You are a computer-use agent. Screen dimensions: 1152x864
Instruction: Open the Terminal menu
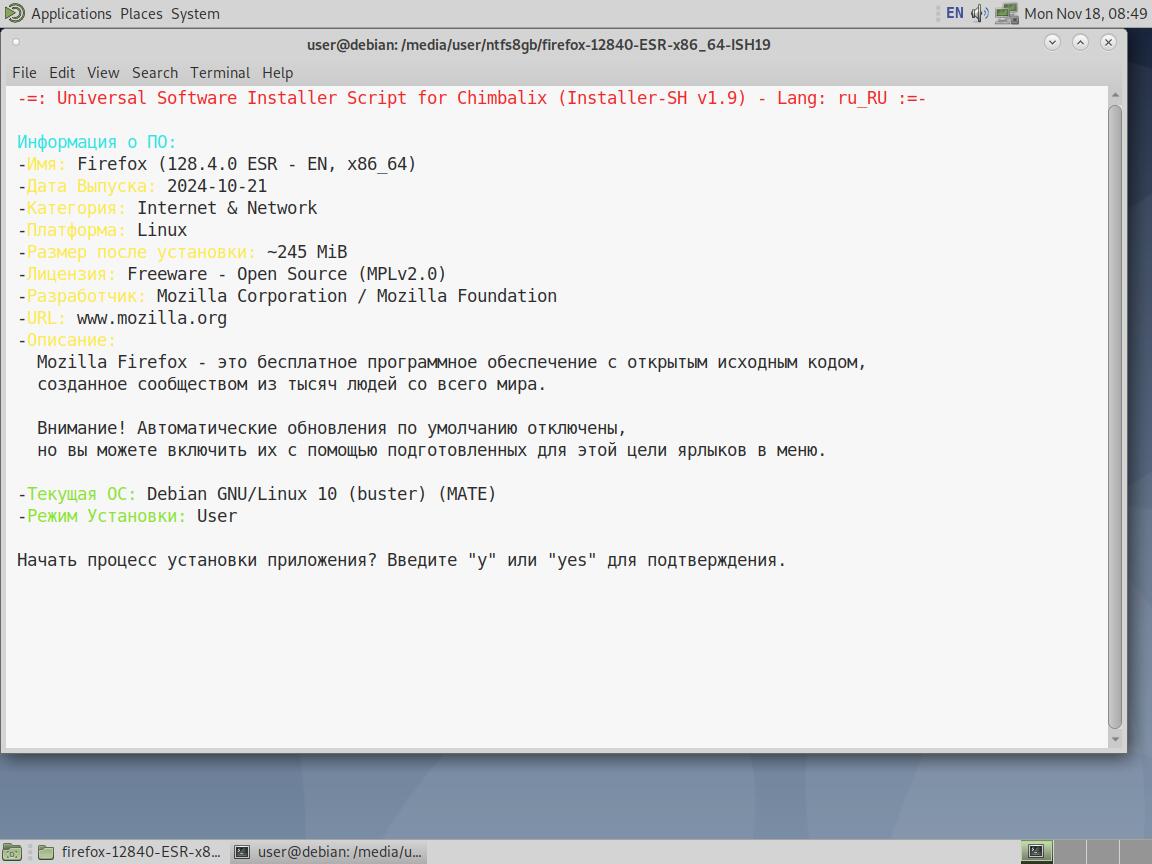coord(220,73)
